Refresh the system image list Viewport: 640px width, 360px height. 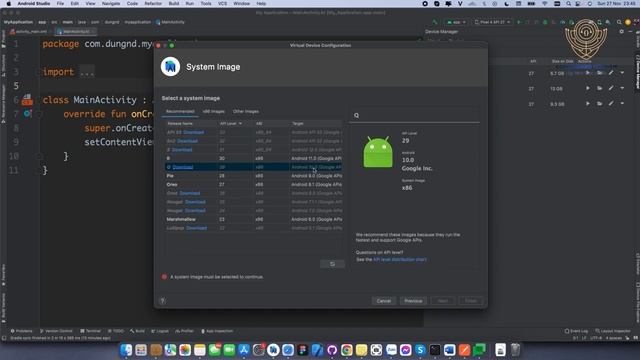tap(332, 264)
